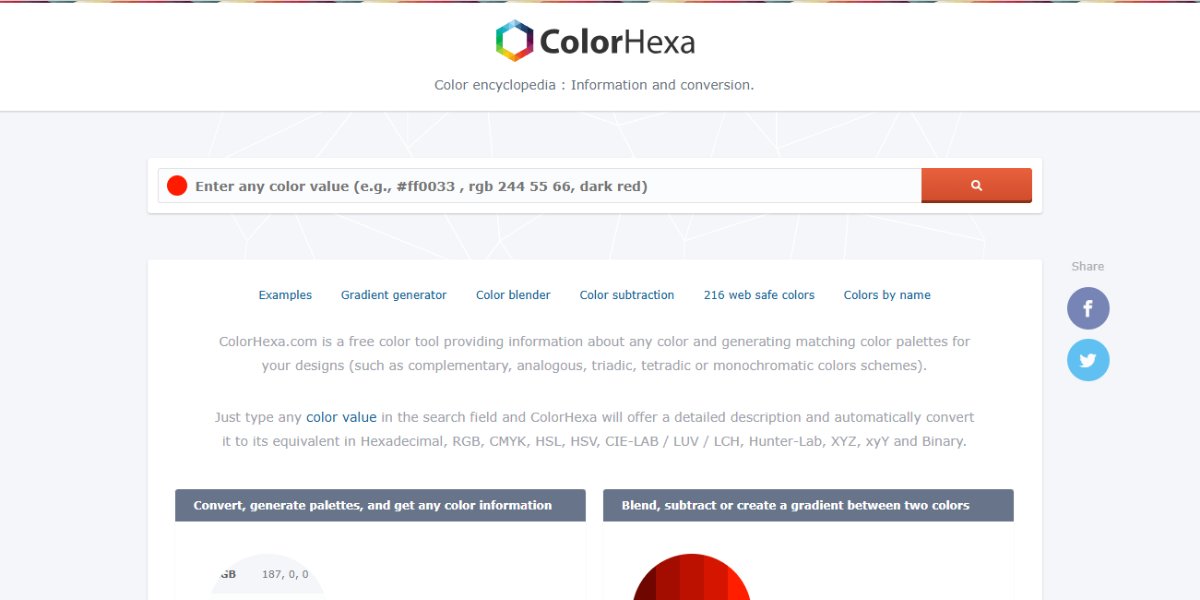
Task: Click the ColorHexa hexagon logo icon
Action: (x=513, y=40)
